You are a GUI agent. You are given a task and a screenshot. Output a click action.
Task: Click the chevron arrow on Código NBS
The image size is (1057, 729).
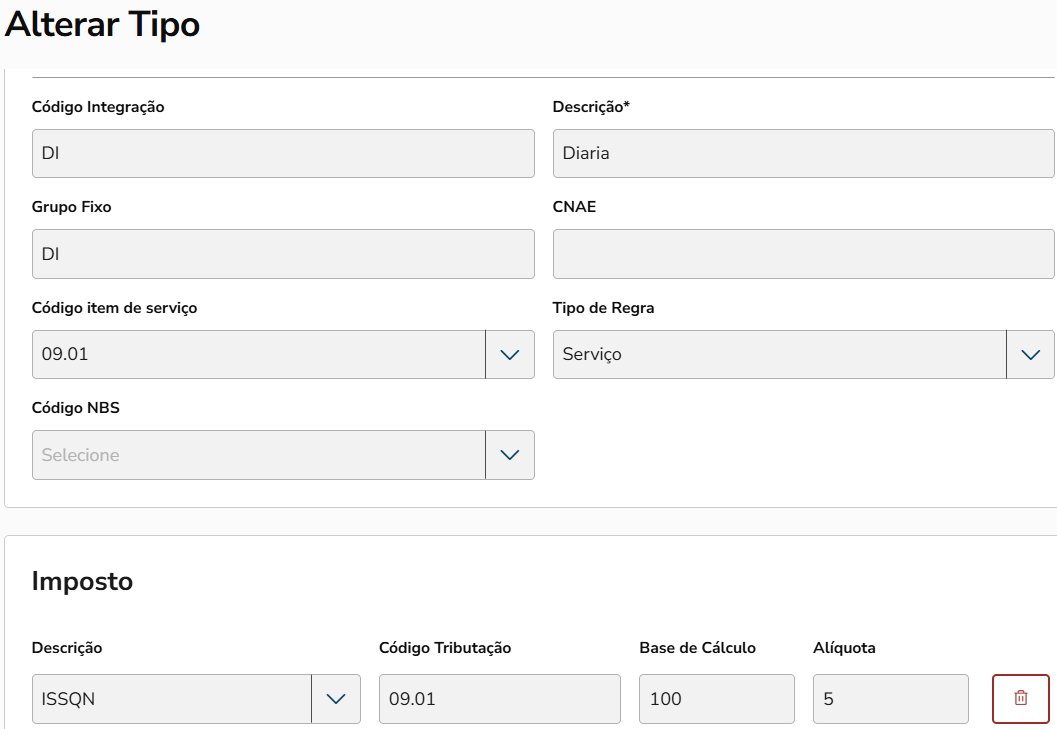click(510, 455)
